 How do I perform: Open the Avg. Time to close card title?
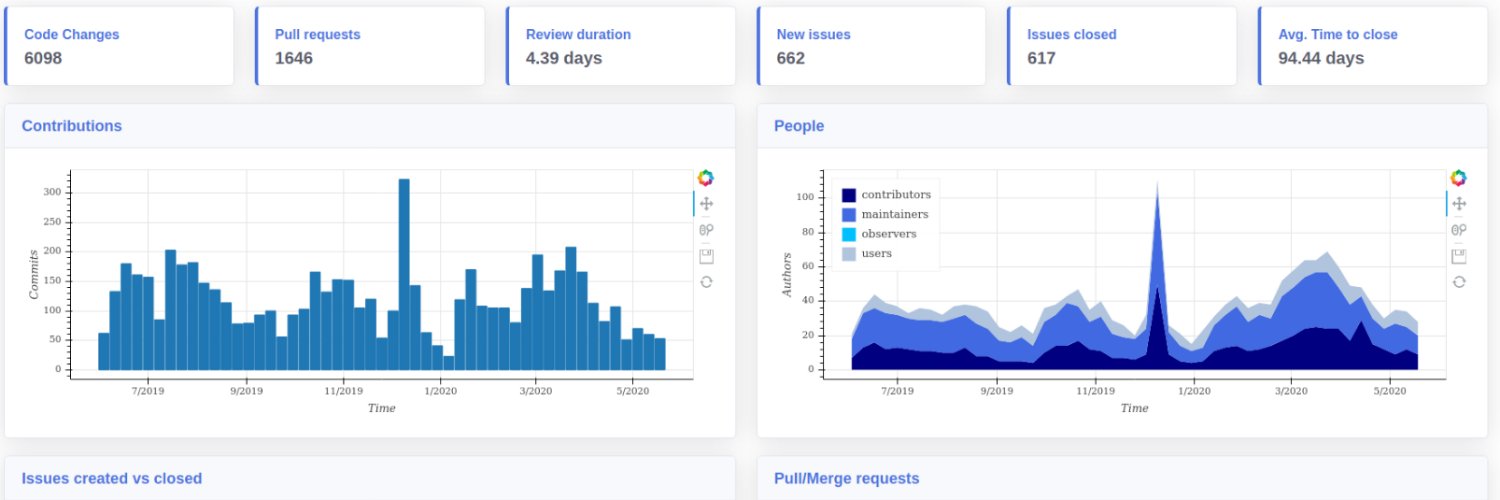(x=1338, y=34)
